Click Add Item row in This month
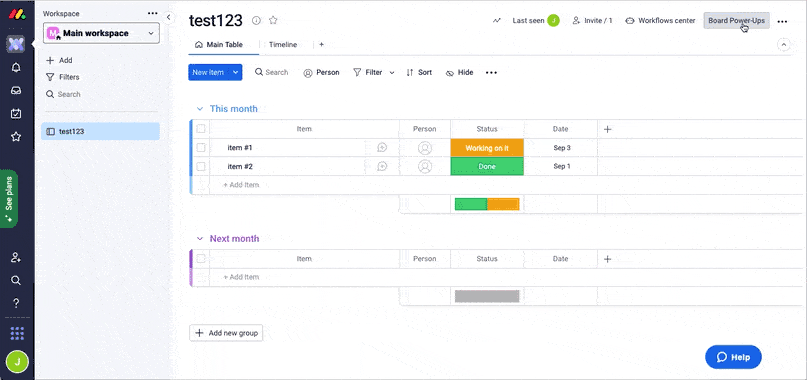The width and height of the screenshot is (807, 380). click(241, 185)
